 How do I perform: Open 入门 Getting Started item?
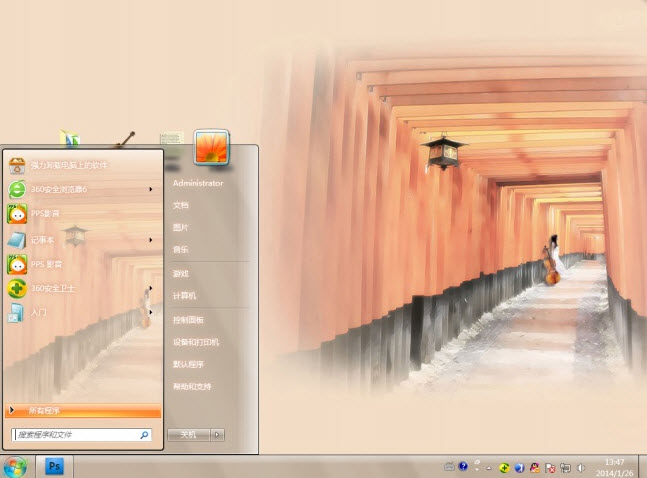tap(83, 312)
